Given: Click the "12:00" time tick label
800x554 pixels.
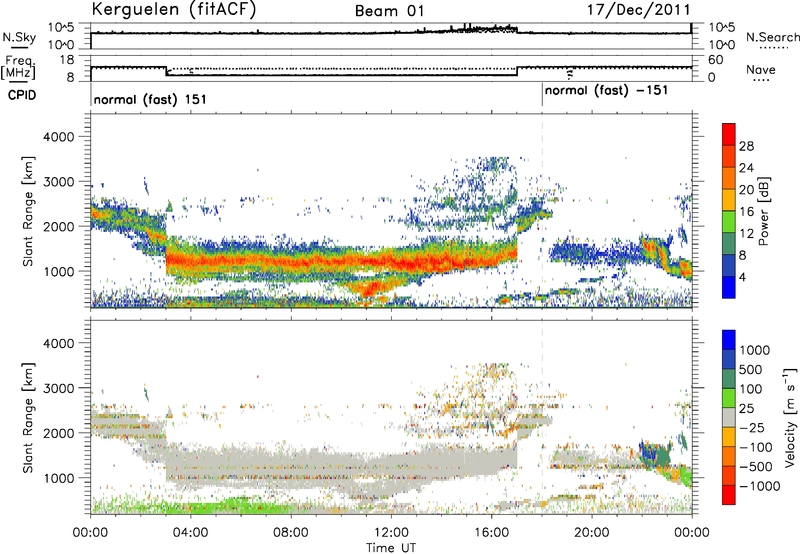Looking at the screenshot, I should 391,533.
